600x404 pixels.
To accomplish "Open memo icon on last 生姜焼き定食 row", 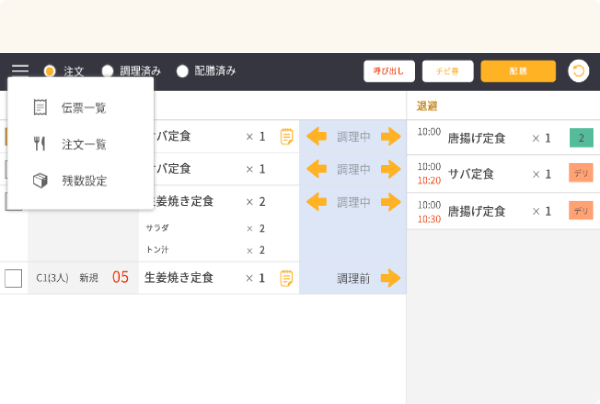I will pos(286,278).
